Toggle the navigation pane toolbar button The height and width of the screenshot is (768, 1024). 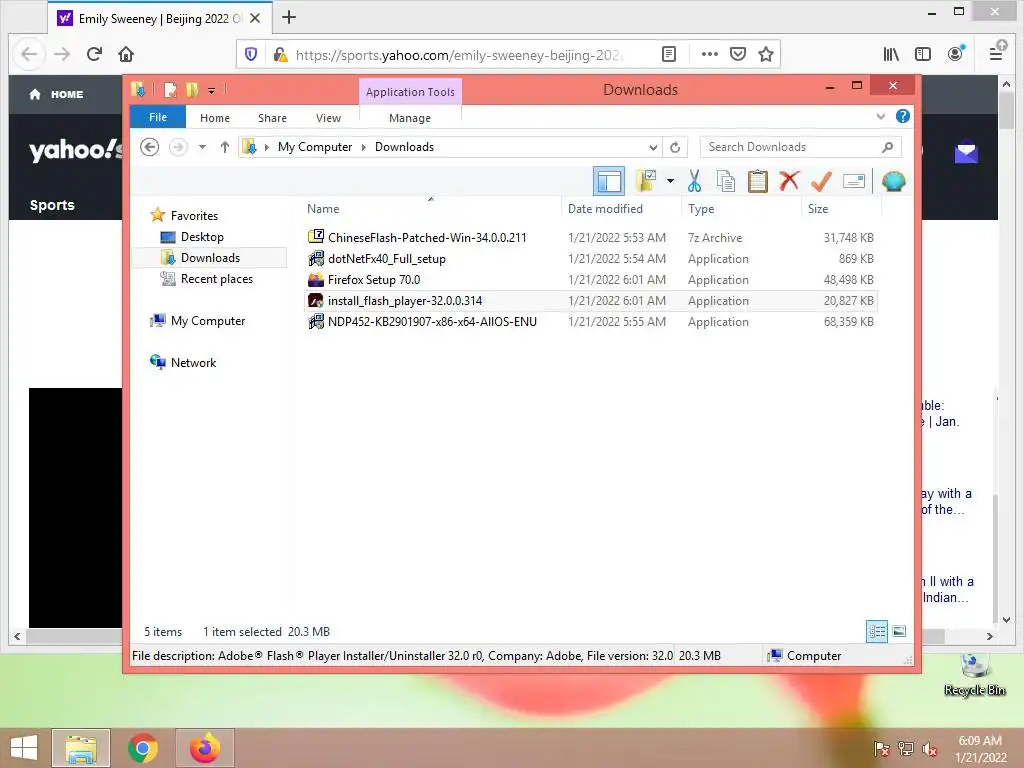tap(609, 181)
